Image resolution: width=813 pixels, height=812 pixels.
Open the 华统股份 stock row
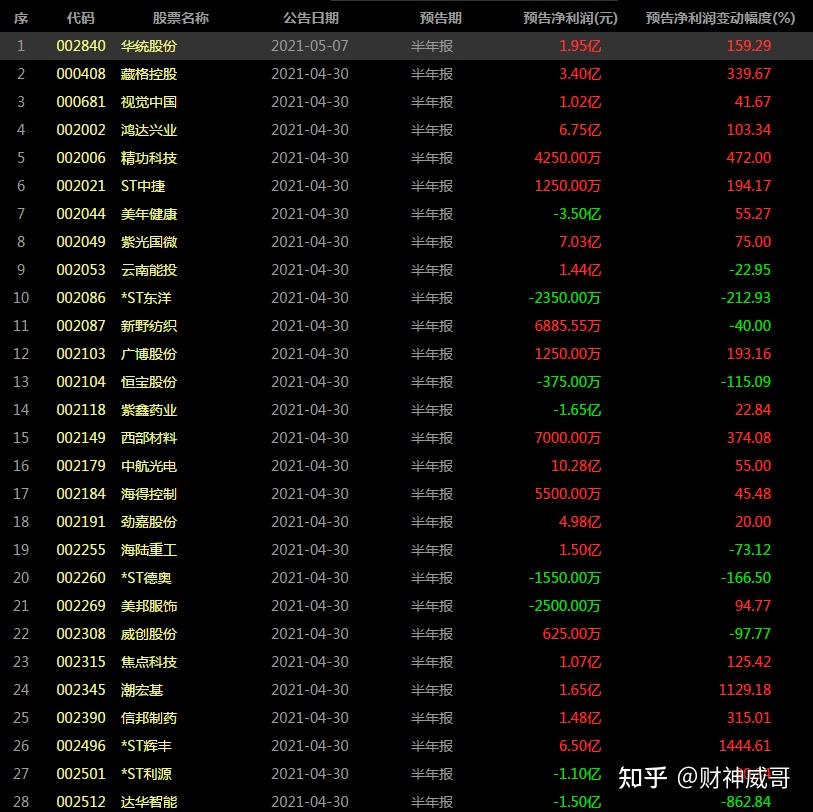(406, 46)
